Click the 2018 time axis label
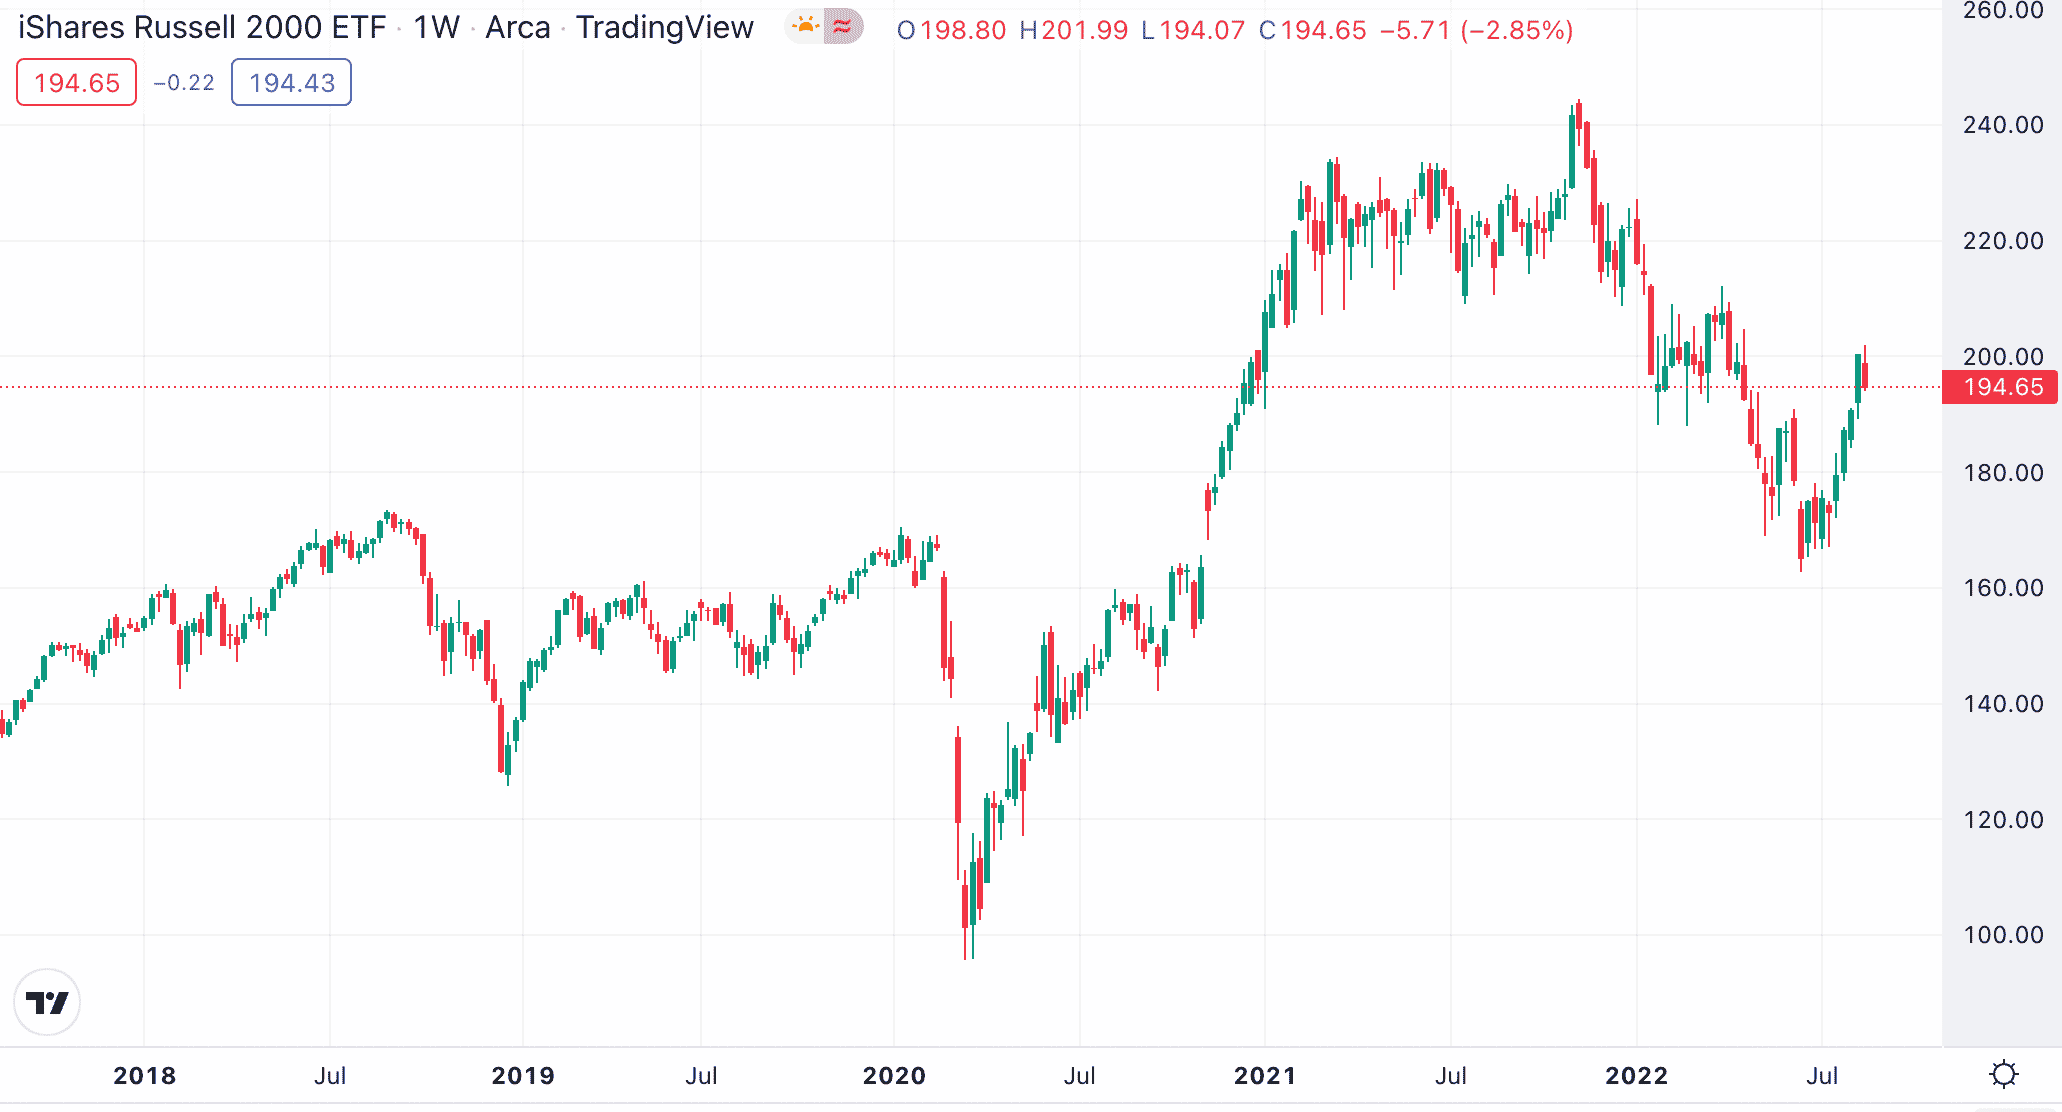 click(x=144, y=1076)
